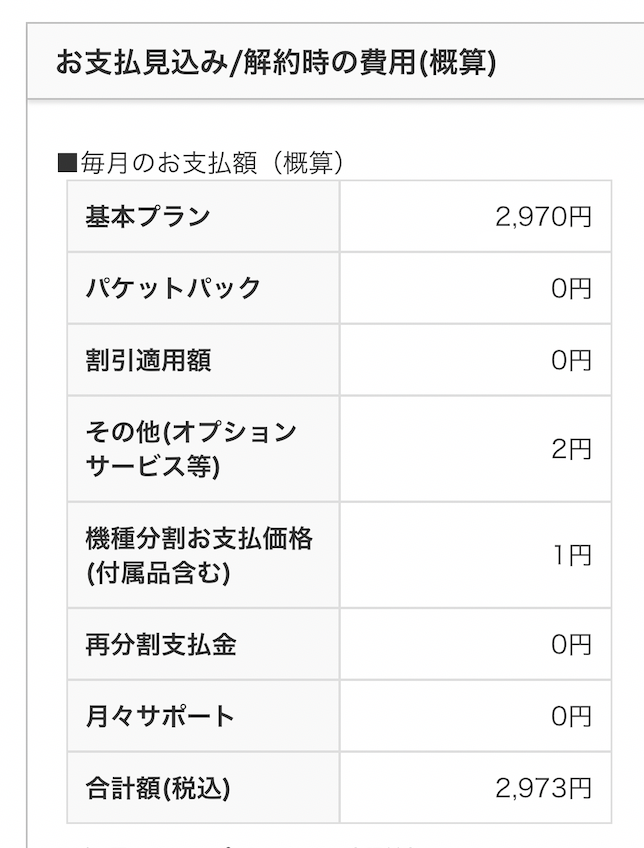Click the 割引適用額 0円 amount
Image resolution: width=644 pixels, height=848 pixels.
572,360
